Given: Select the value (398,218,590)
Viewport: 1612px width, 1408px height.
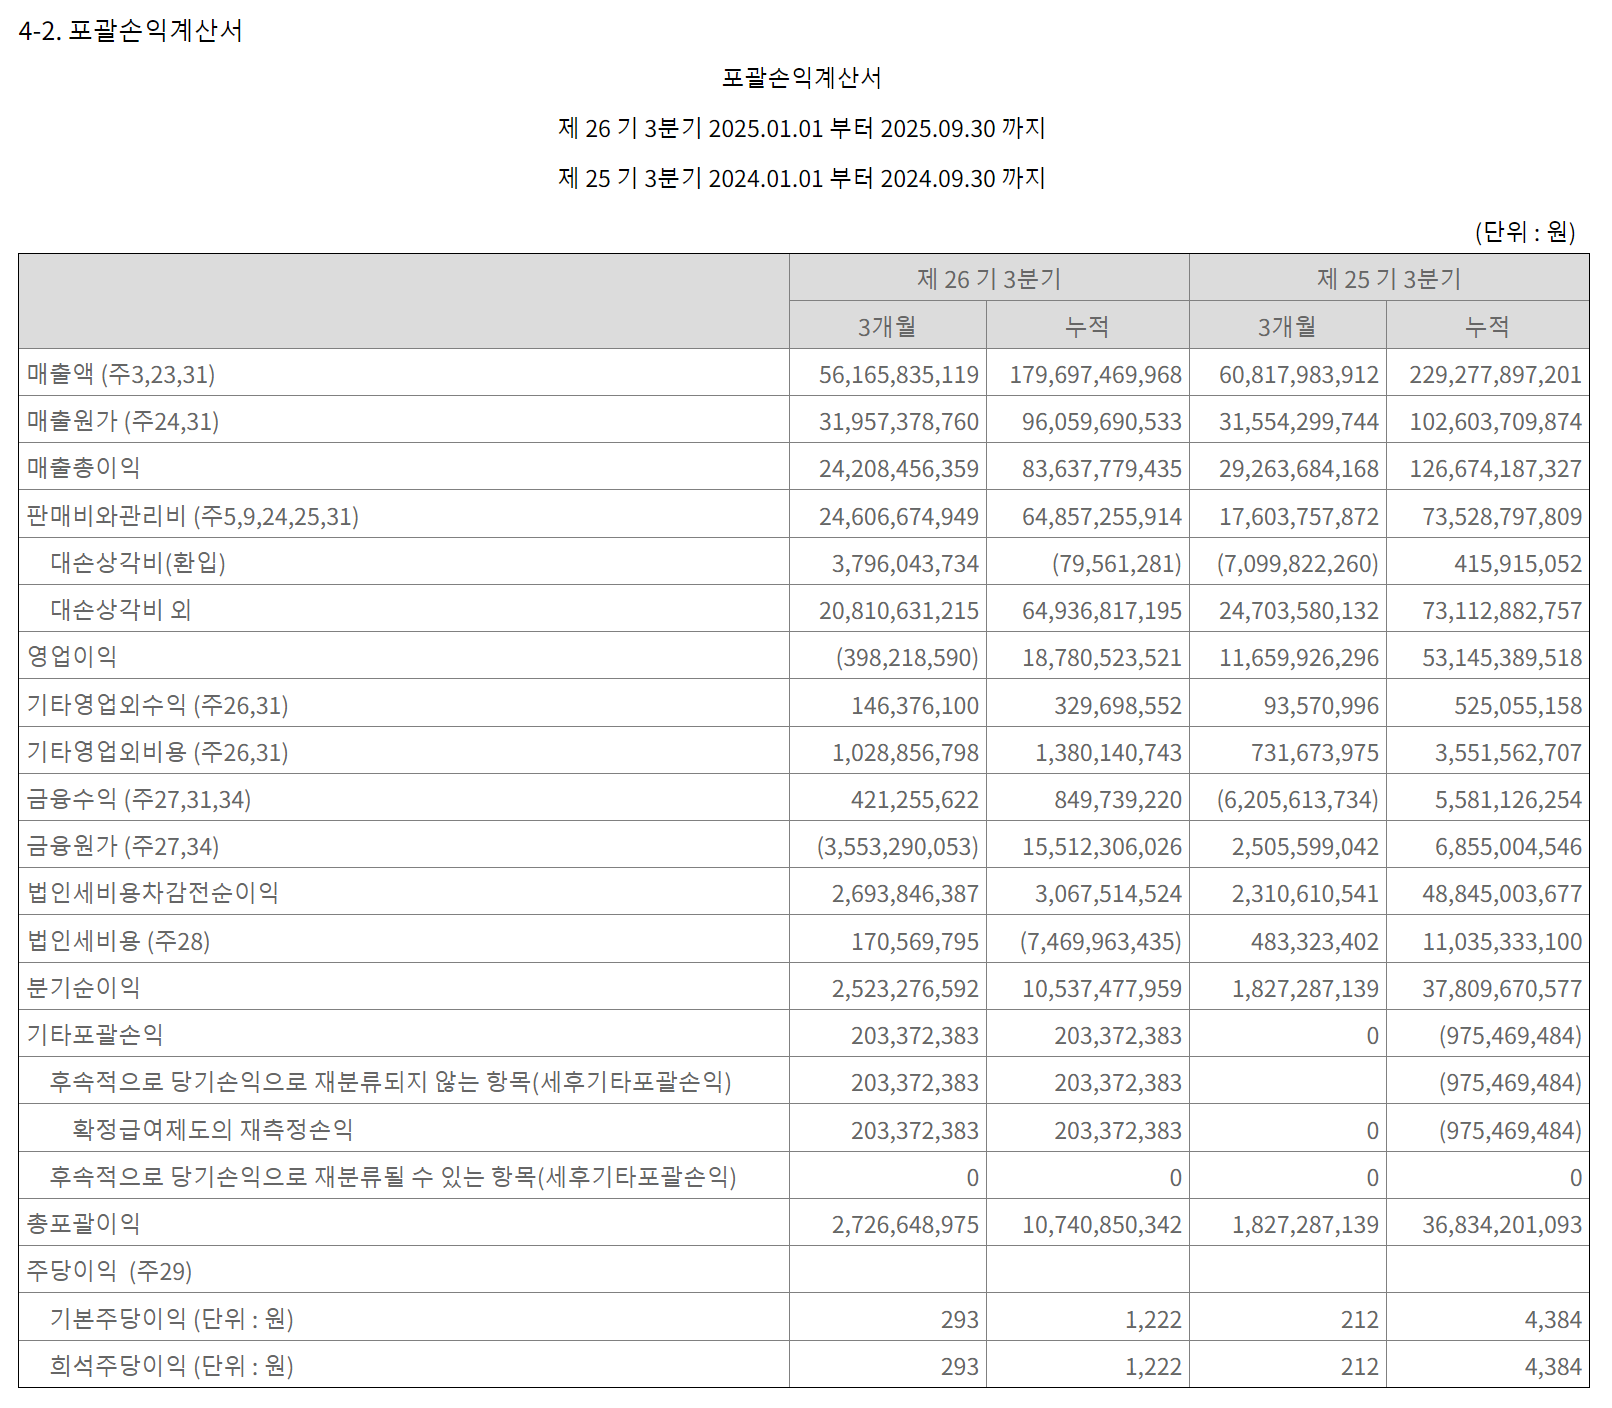Looking at the screenshot, I should pos(908,657).
